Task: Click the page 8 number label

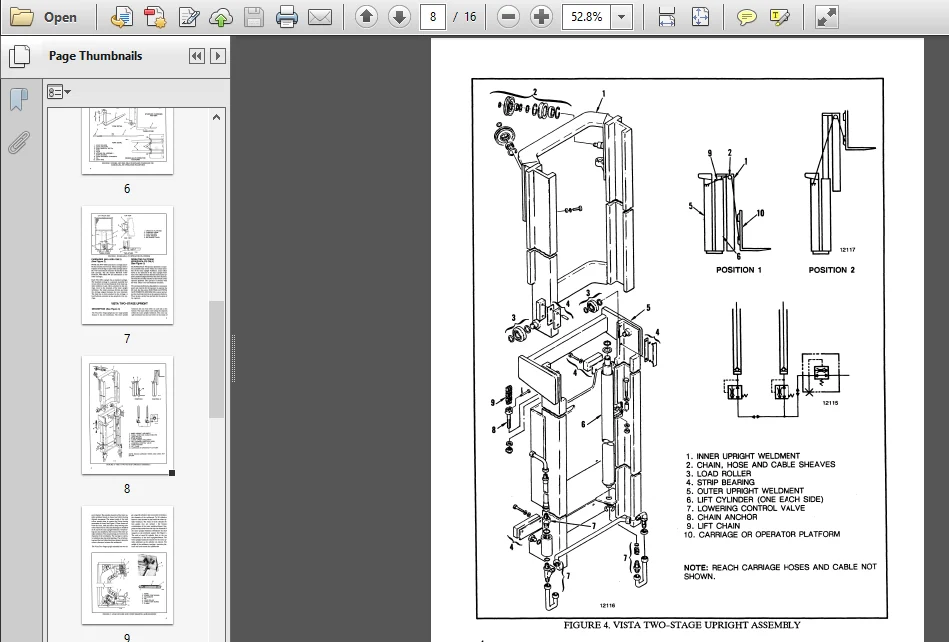Action: click(x=127, y=488)
